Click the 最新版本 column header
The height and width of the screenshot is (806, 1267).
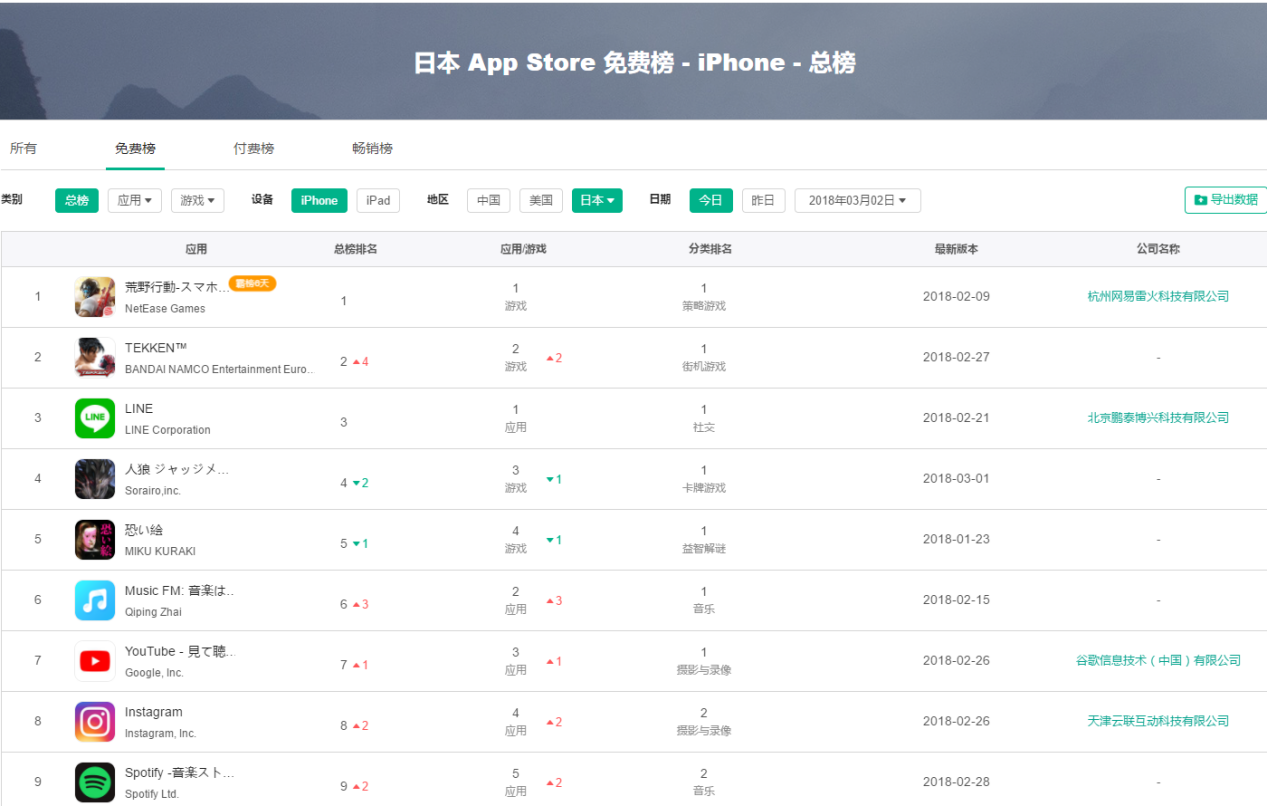(x=956, y=249)
